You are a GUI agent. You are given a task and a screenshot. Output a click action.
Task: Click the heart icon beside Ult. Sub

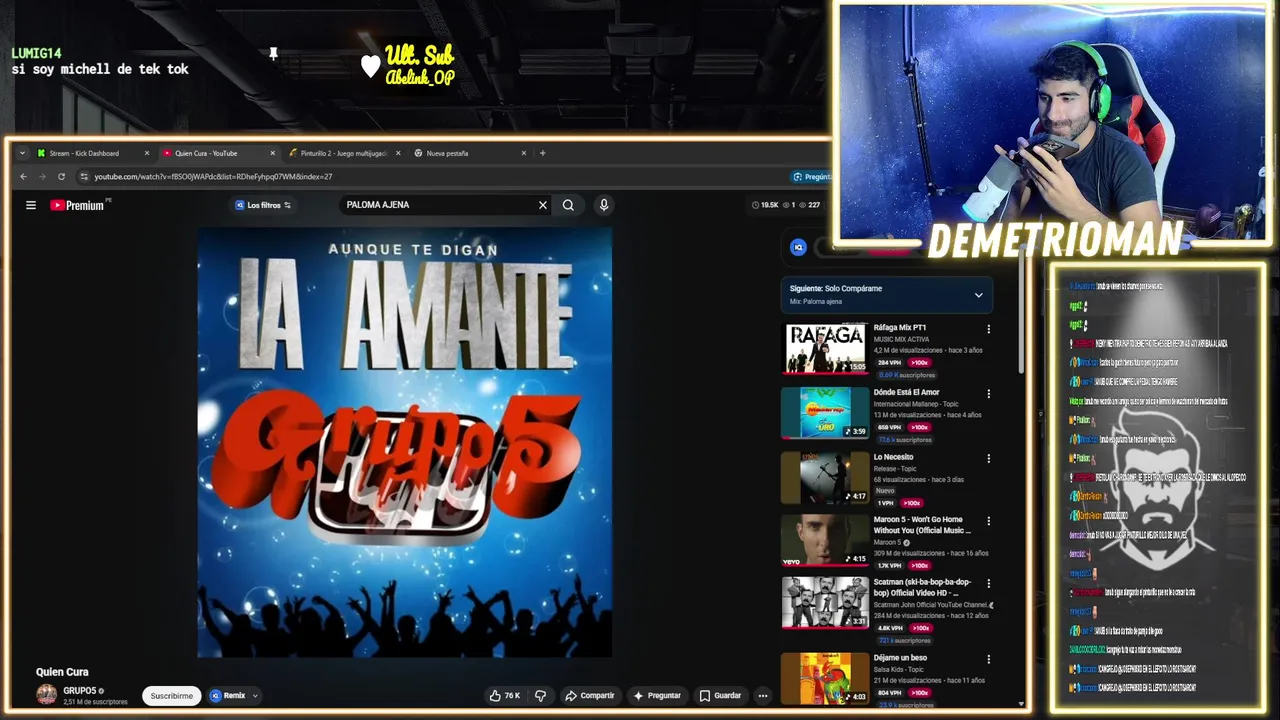coord(371,66)
